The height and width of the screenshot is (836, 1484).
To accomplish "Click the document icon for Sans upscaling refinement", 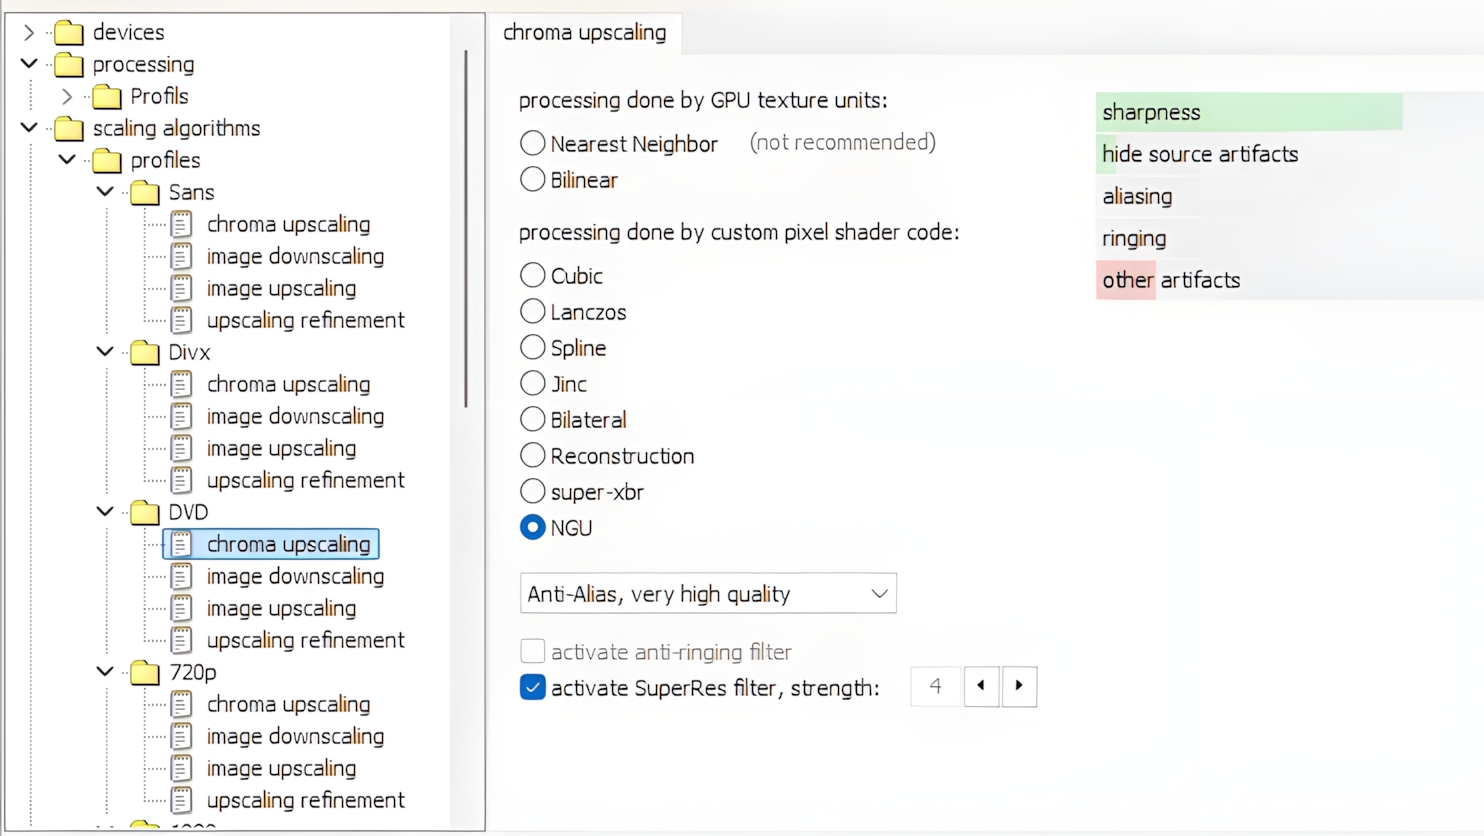I will 181,321.
